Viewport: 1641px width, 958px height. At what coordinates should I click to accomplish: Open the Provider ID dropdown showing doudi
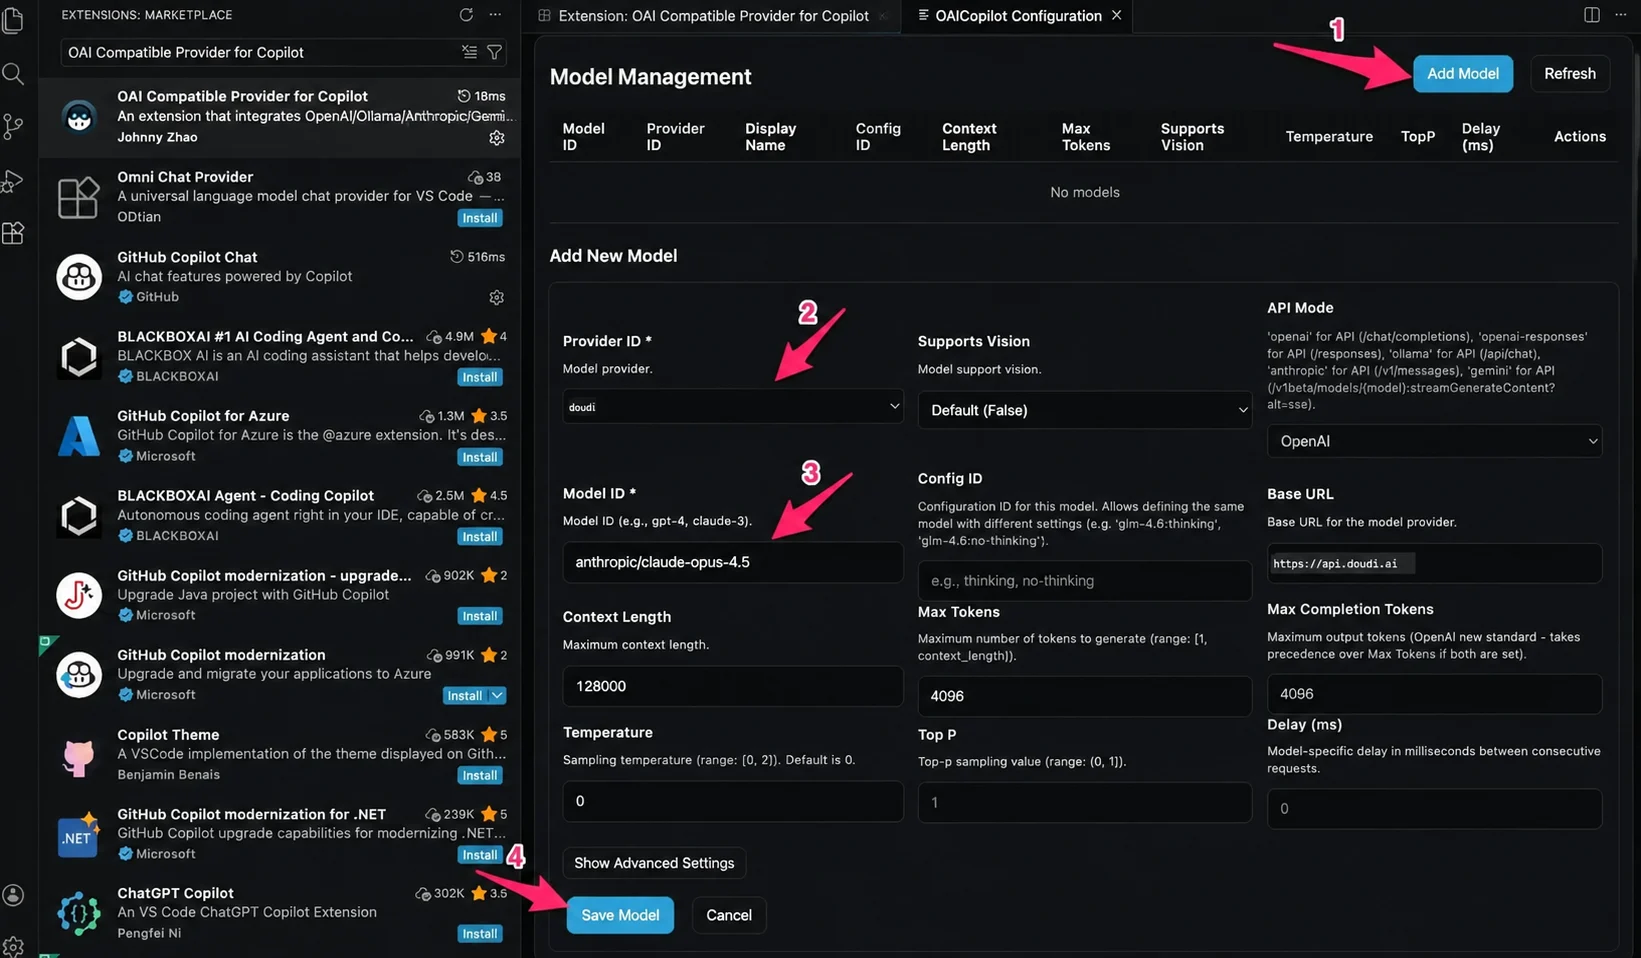[733, 406]
